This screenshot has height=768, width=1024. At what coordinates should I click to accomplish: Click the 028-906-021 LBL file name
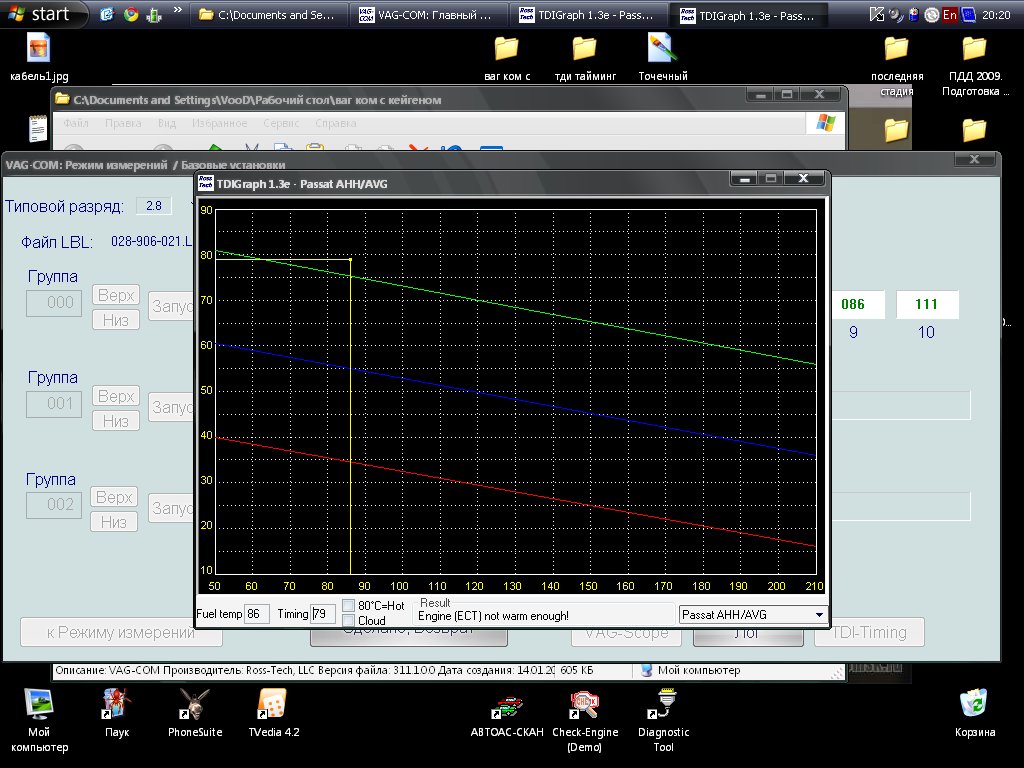(x=152, y=242)
